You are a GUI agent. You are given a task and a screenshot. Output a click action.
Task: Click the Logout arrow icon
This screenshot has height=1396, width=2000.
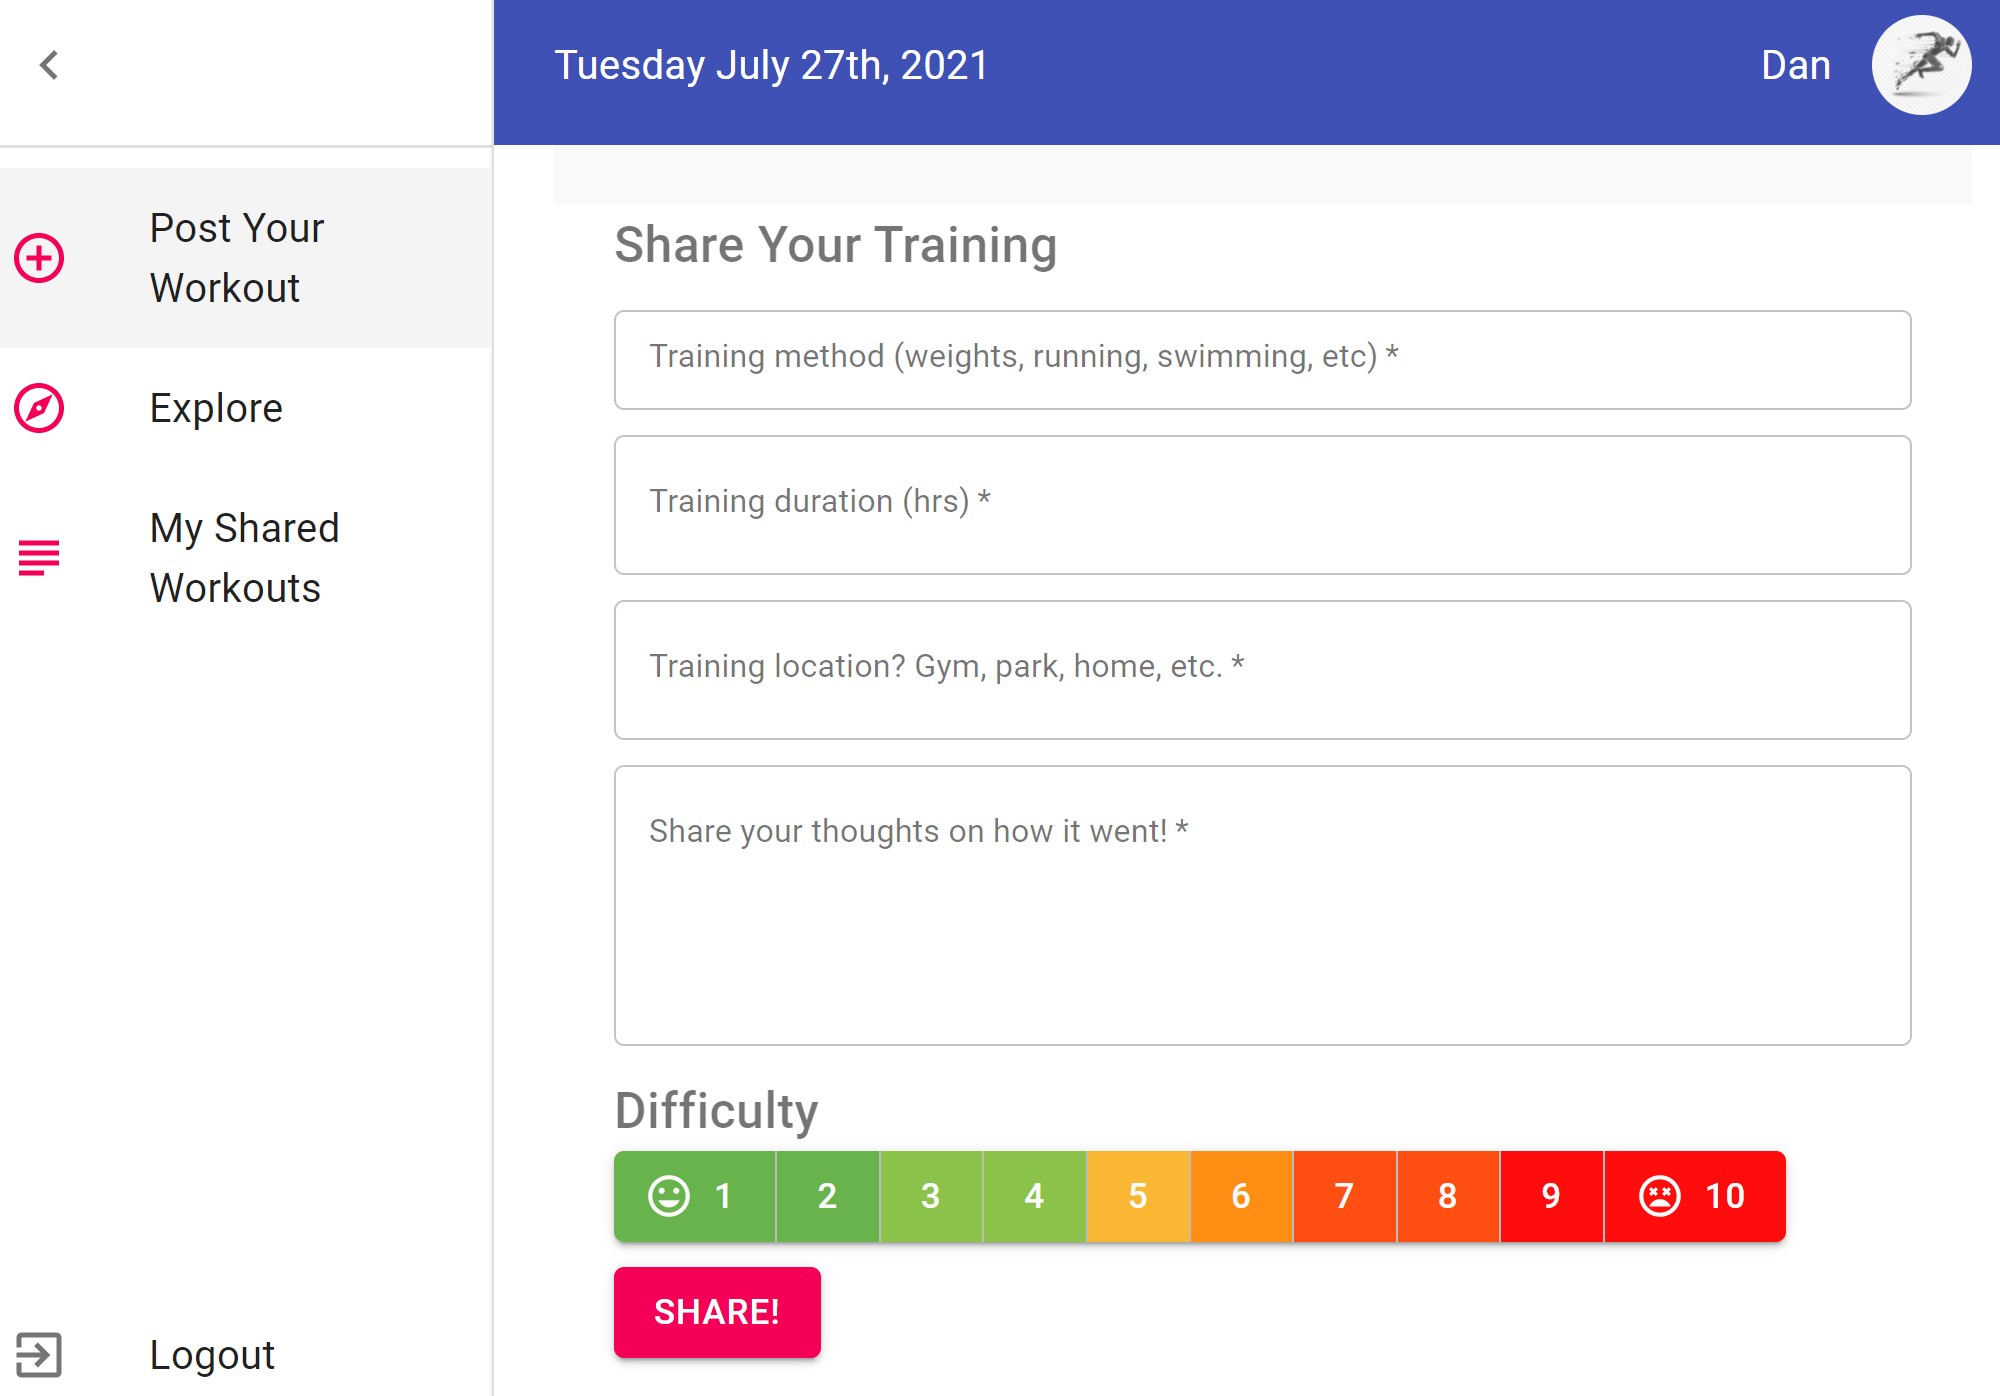coord(39,1355)
